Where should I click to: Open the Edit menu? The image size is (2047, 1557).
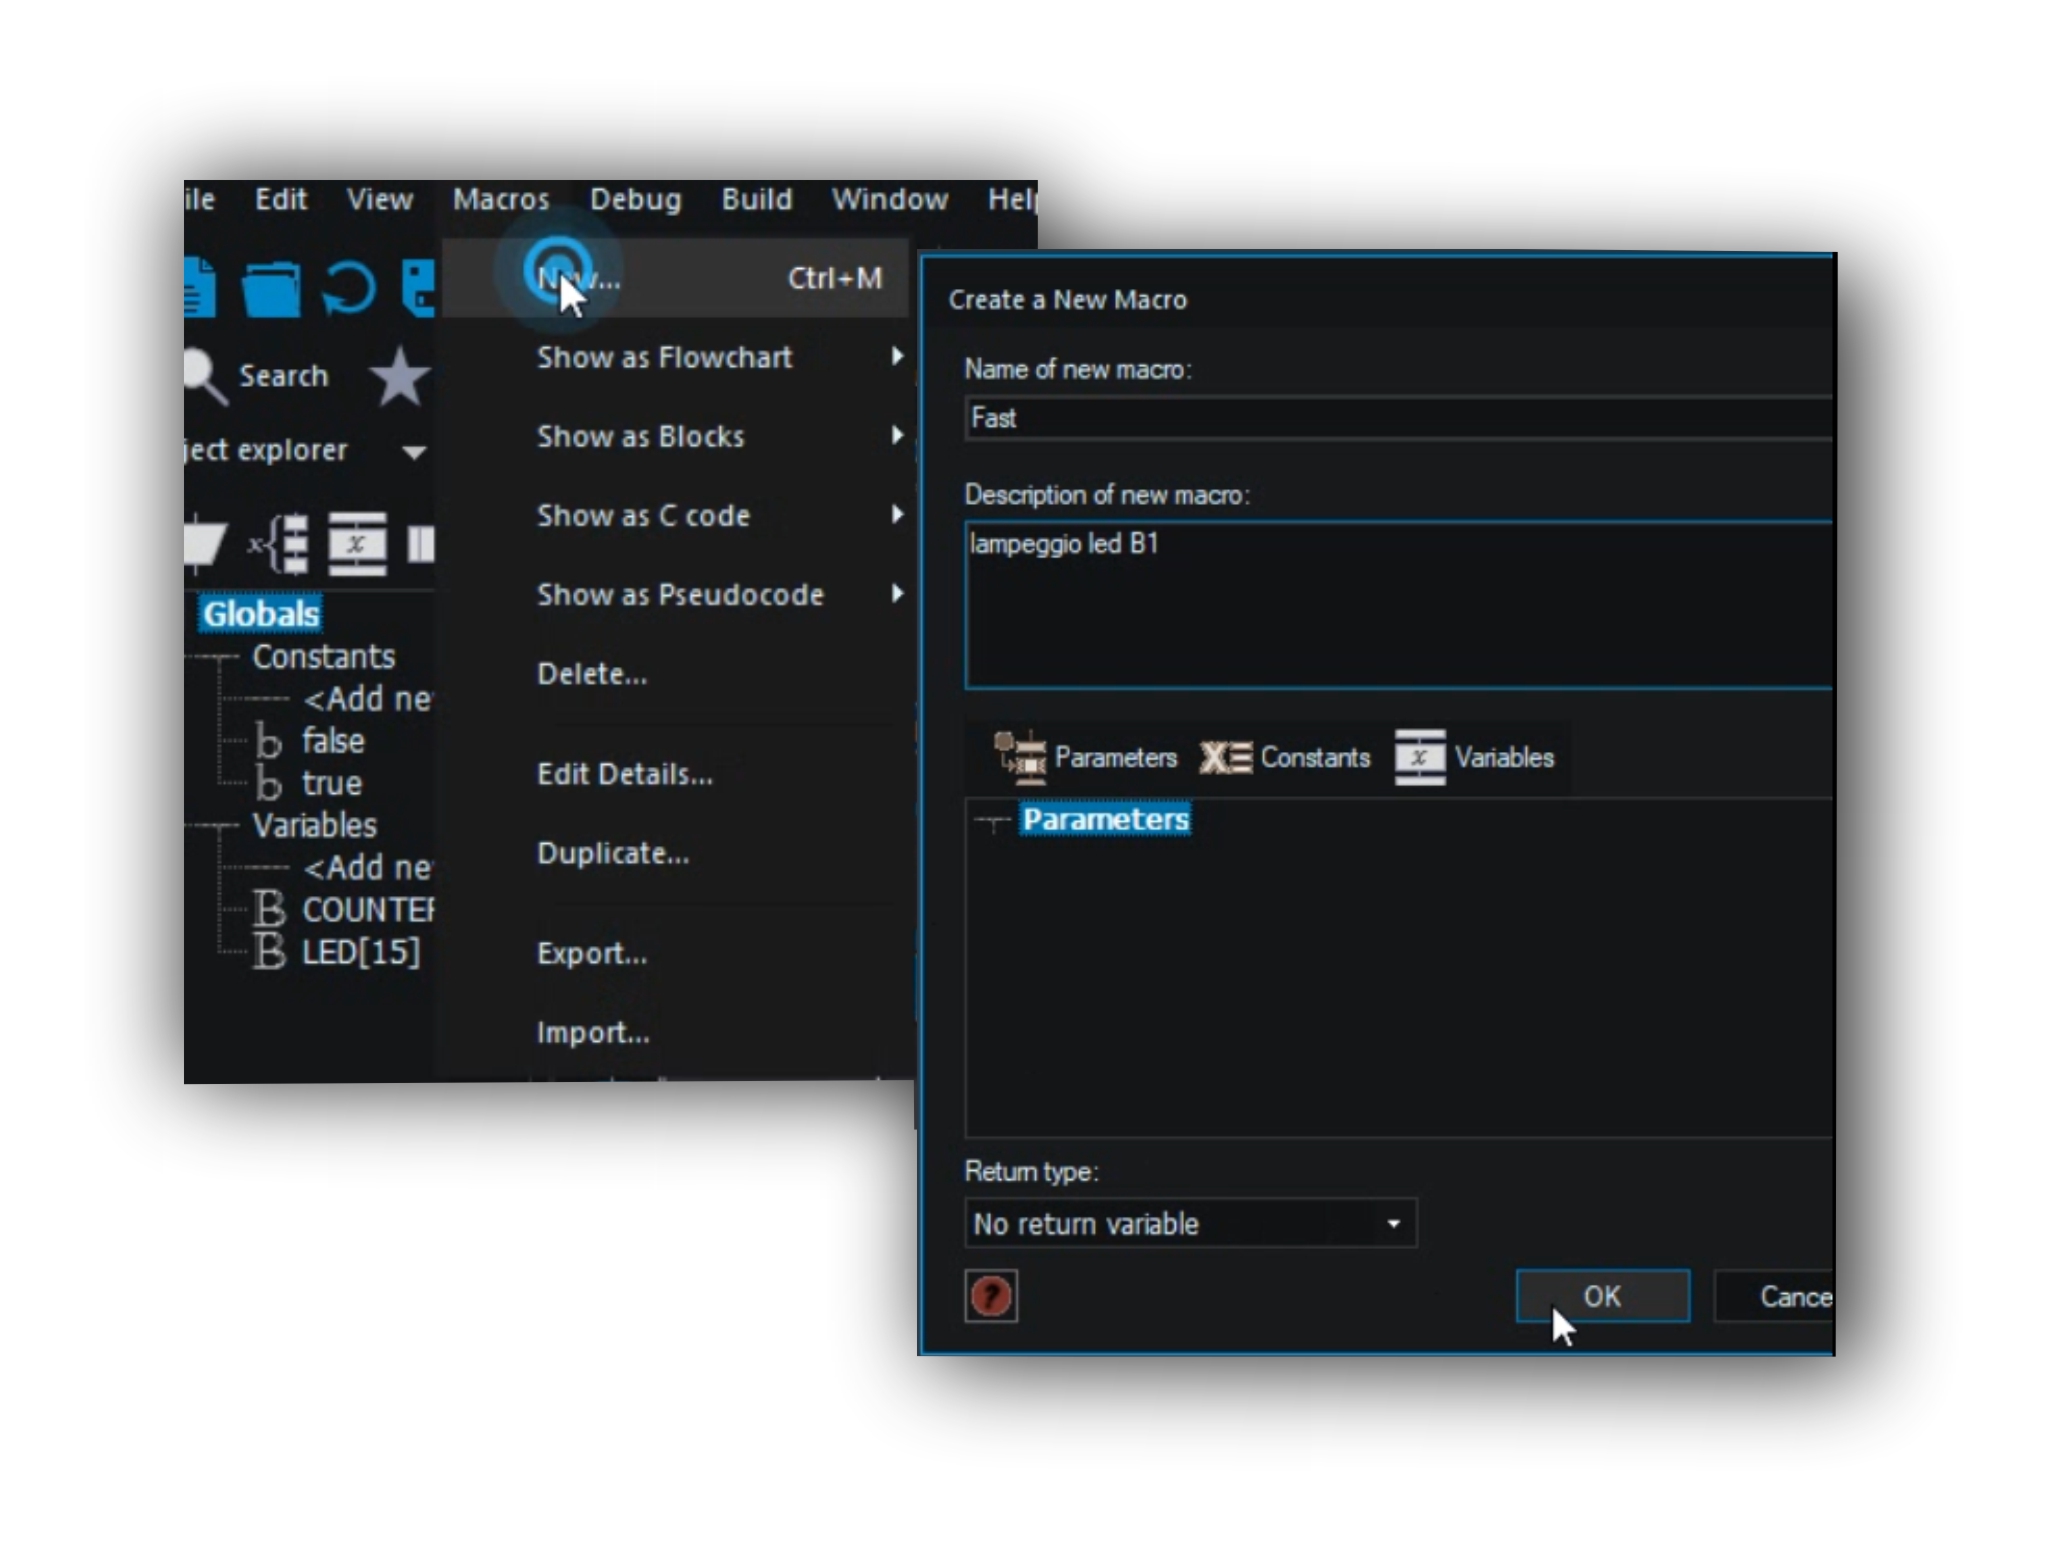click(280, 199)
